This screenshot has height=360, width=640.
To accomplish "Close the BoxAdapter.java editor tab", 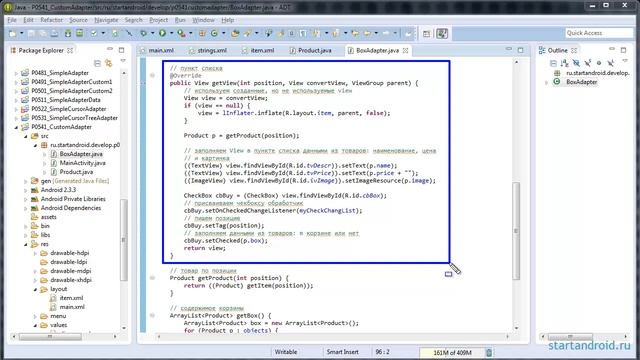I will coord(405,50).
